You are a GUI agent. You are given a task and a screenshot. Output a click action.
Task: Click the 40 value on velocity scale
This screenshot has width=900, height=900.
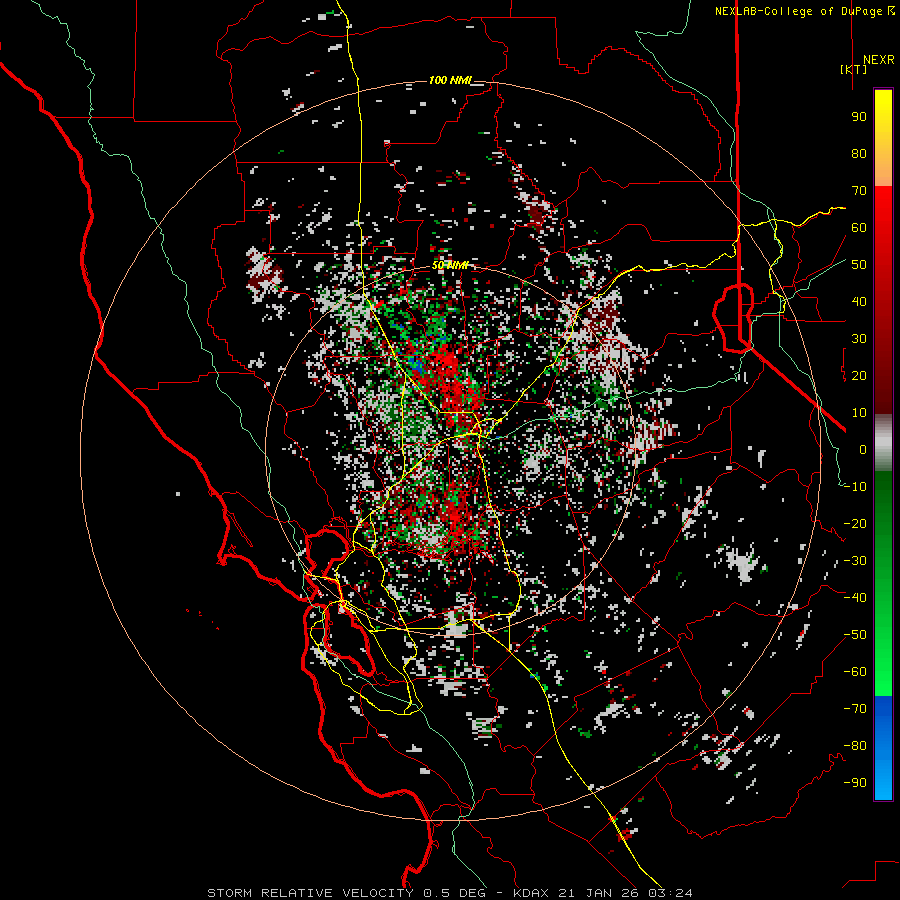(x=859, y=302)
